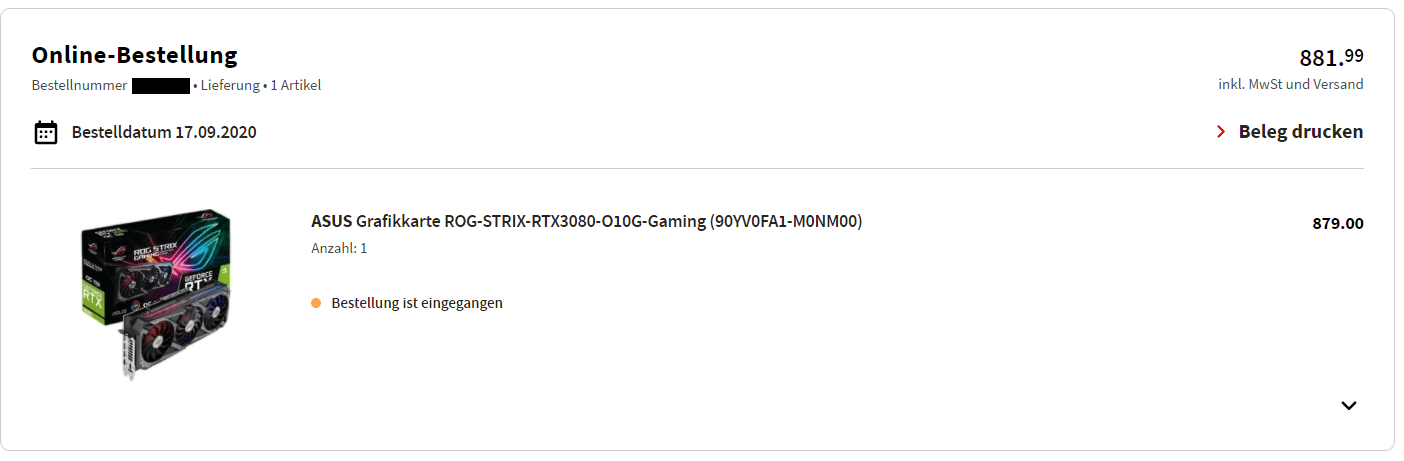Viewport: 1404px width, 461px height.
Task: Click the green GeForce RTX stripe on the box
Action: coord(92,290)
